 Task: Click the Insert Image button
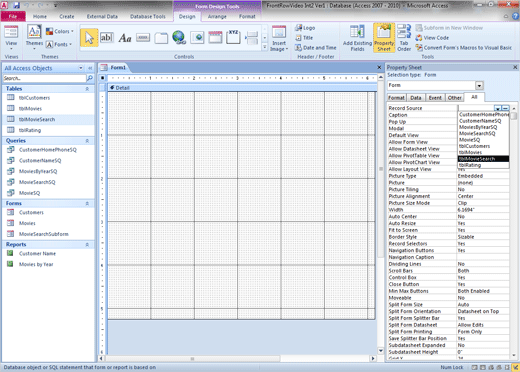(x=279, y=39)
